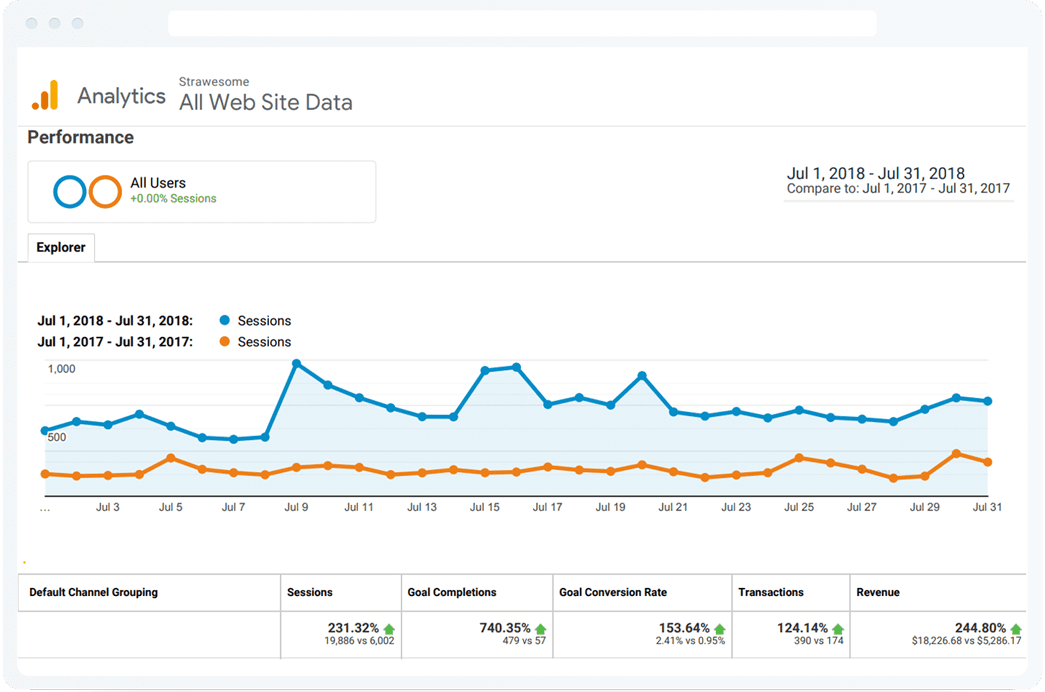The height and width of the screenshot is (692, 1045).
Task: Click the All Web Site Data link
Action: pyautogui.click(x=265, y=102)
